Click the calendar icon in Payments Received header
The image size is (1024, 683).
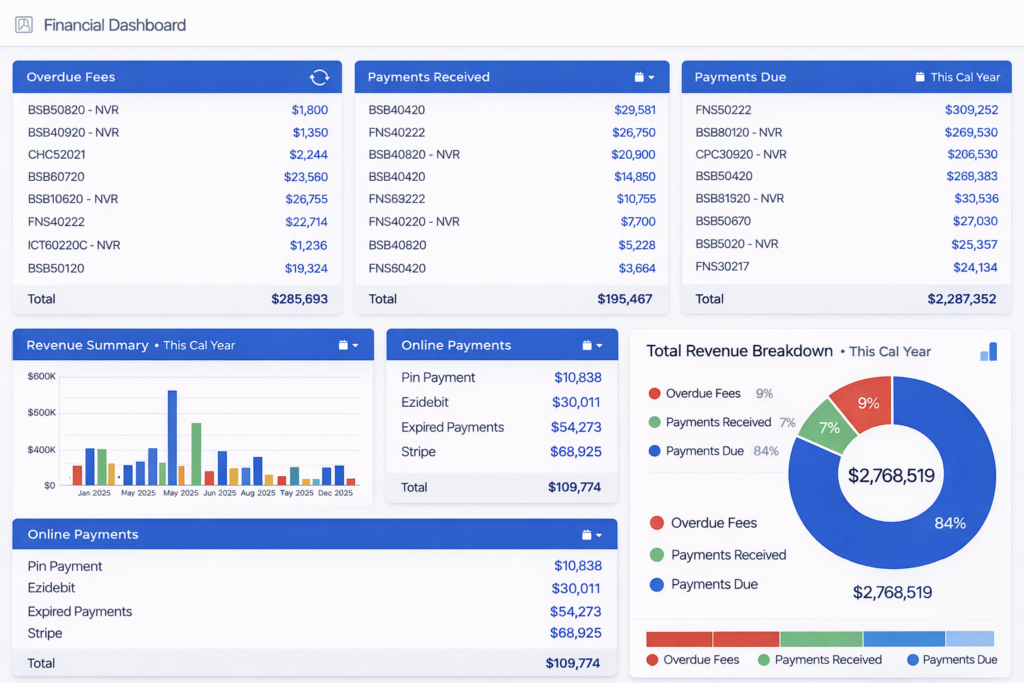pyautogui.click(x=639, y=77)
